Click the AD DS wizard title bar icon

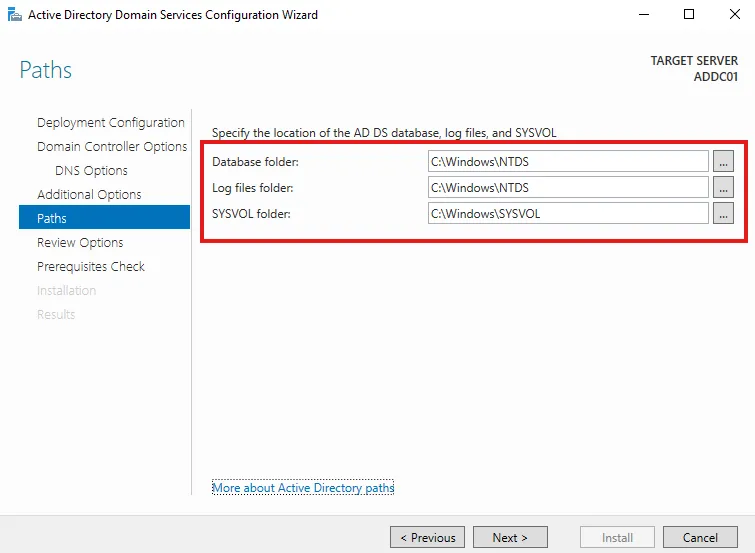[x=14, y=15]
